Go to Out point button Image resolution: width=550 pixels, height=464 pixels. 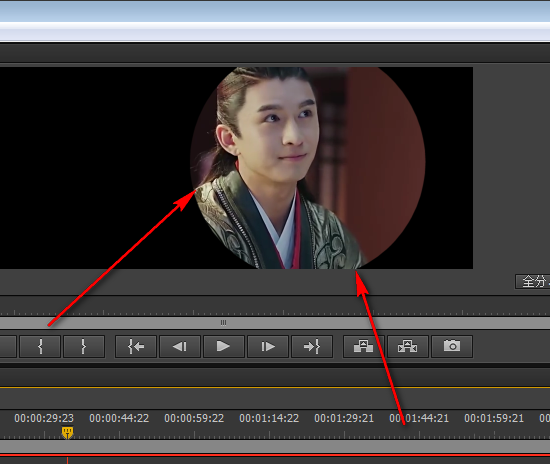[312, 347]
